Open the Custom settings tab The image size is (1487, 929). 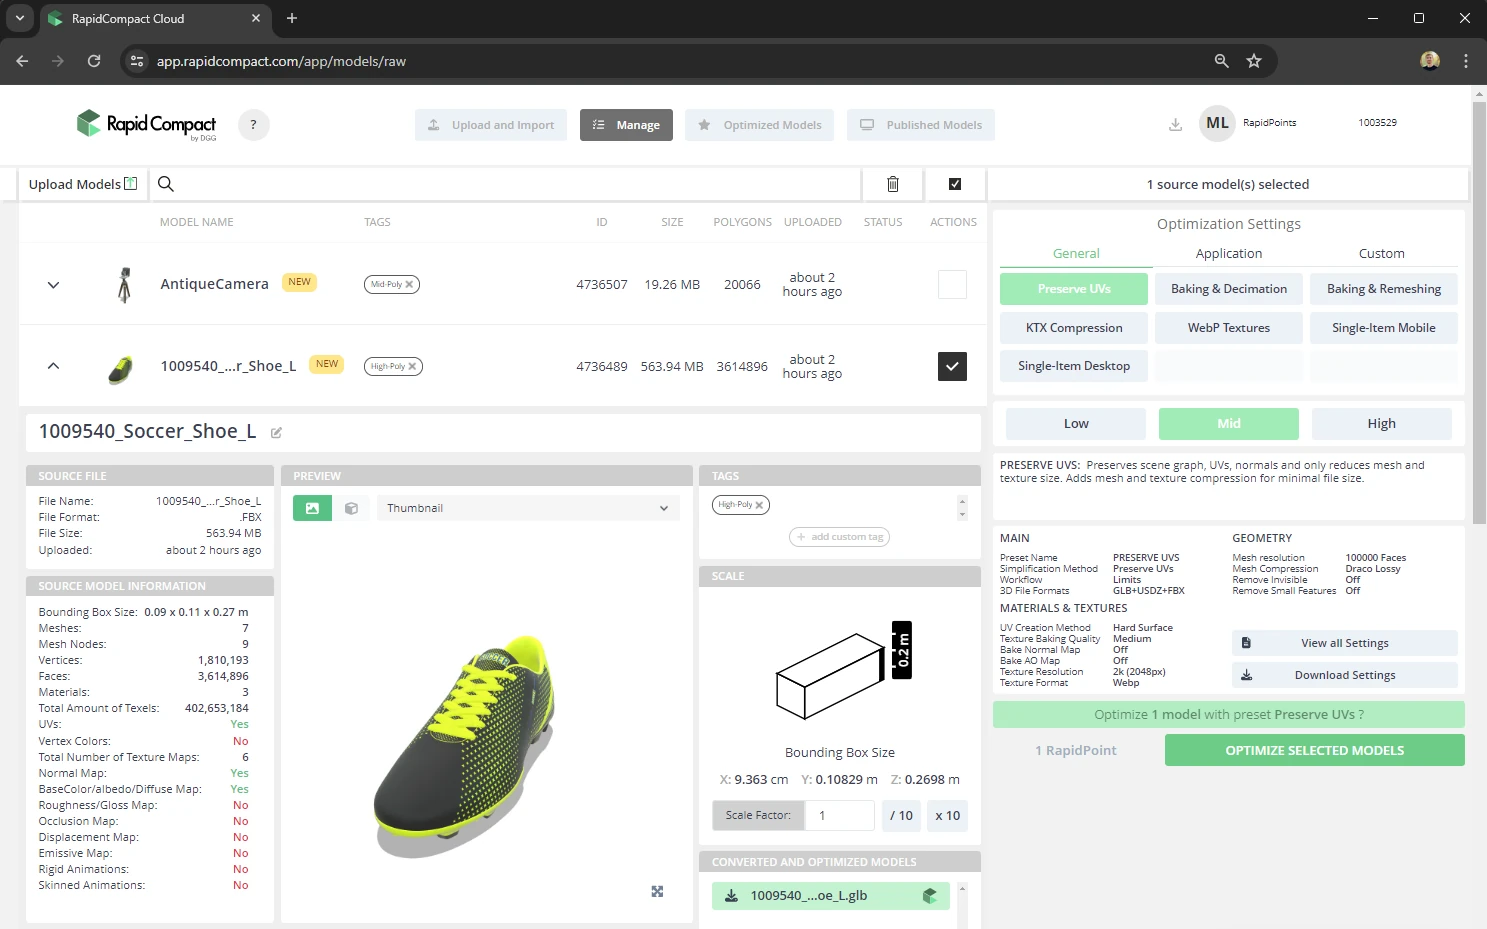[1382, 254]
